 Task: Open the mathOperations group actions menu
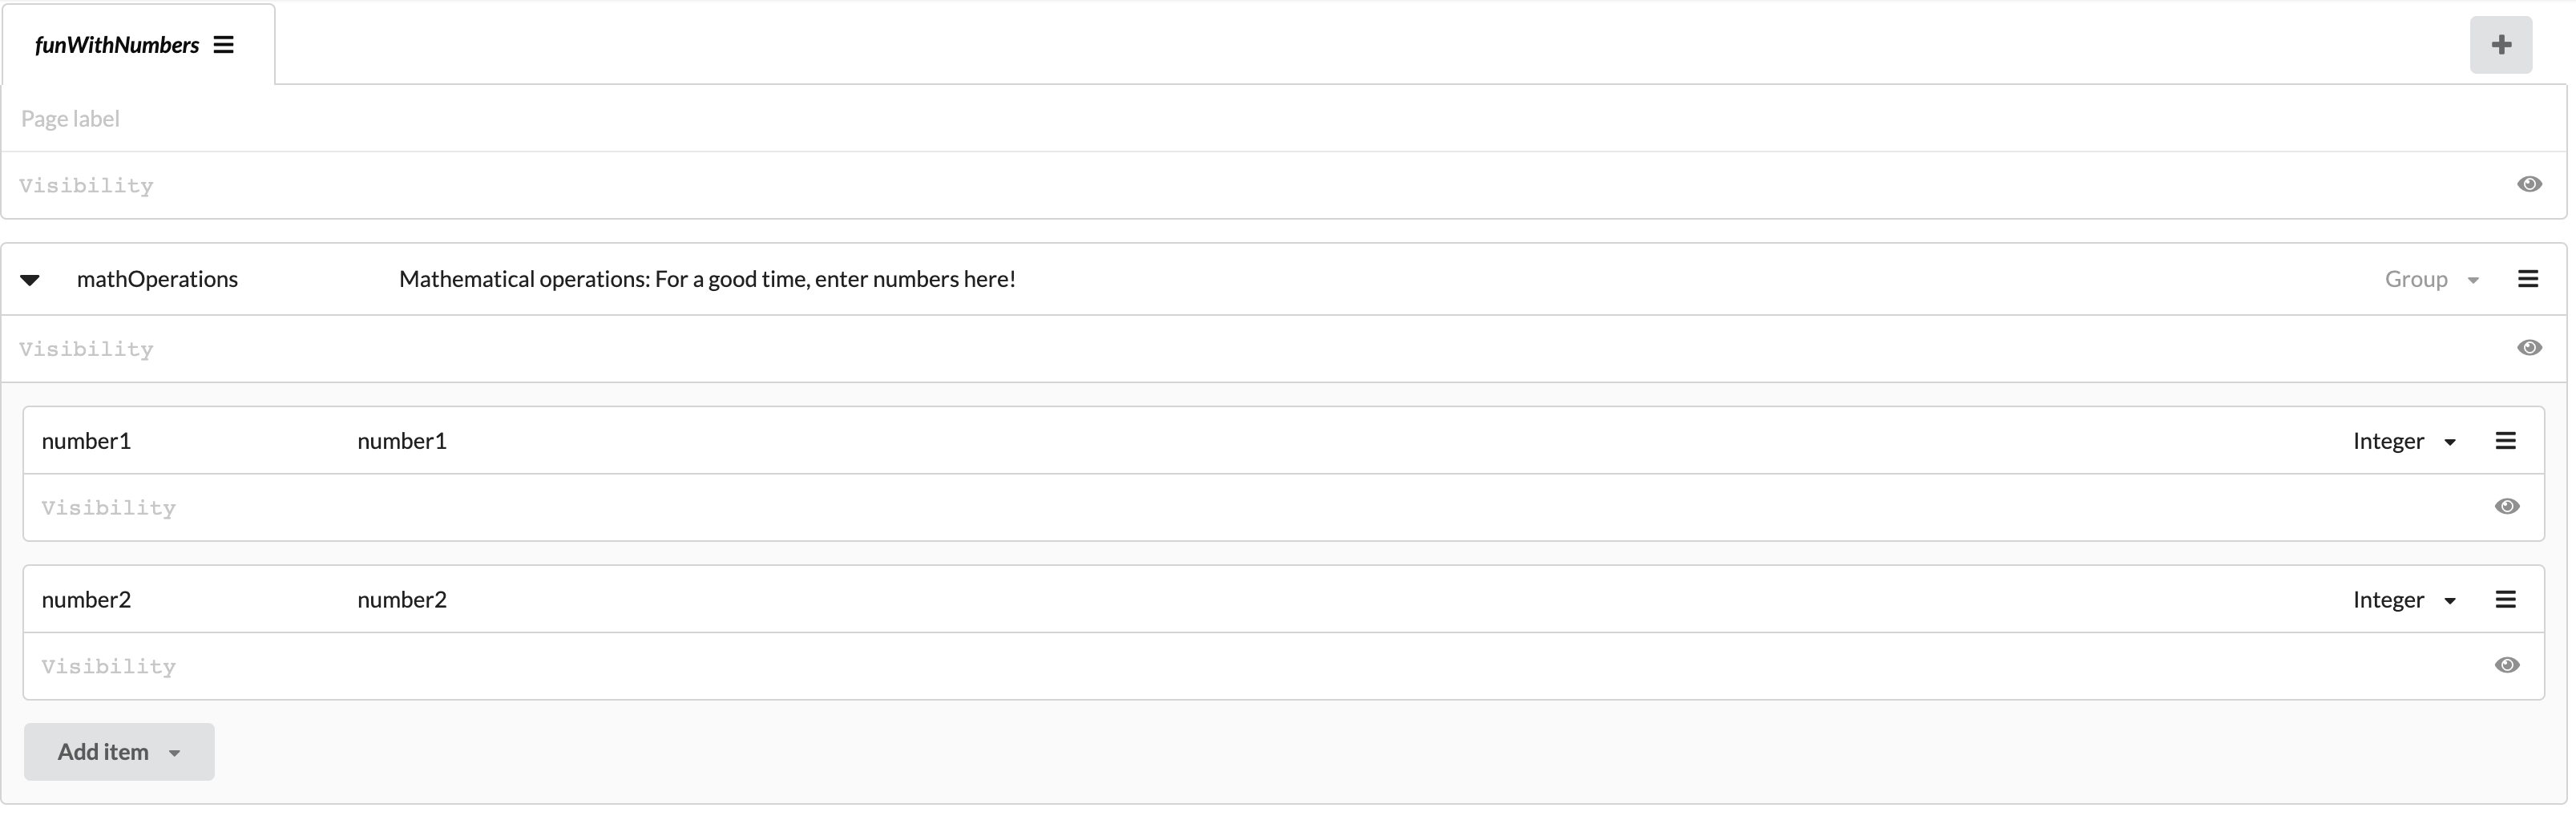click(x=2529, y=279)
